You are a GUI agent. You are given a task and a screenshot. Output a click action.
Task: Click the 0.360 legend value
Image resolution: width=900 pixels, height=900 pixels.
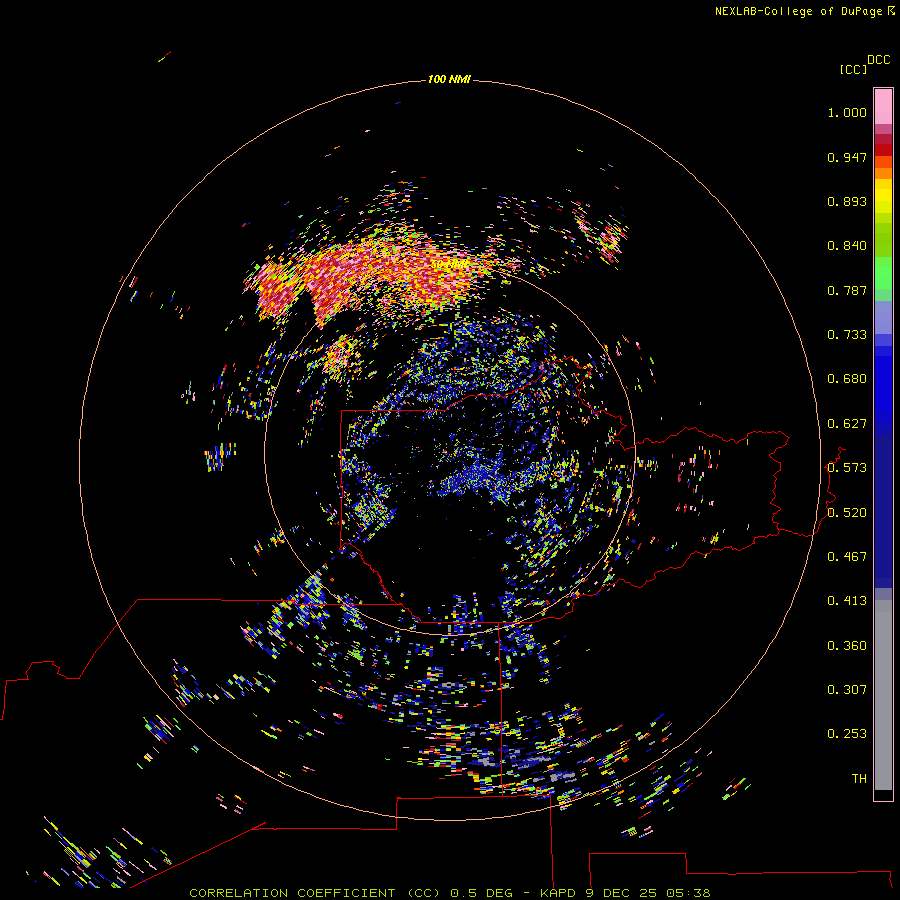tap(847, 646)
